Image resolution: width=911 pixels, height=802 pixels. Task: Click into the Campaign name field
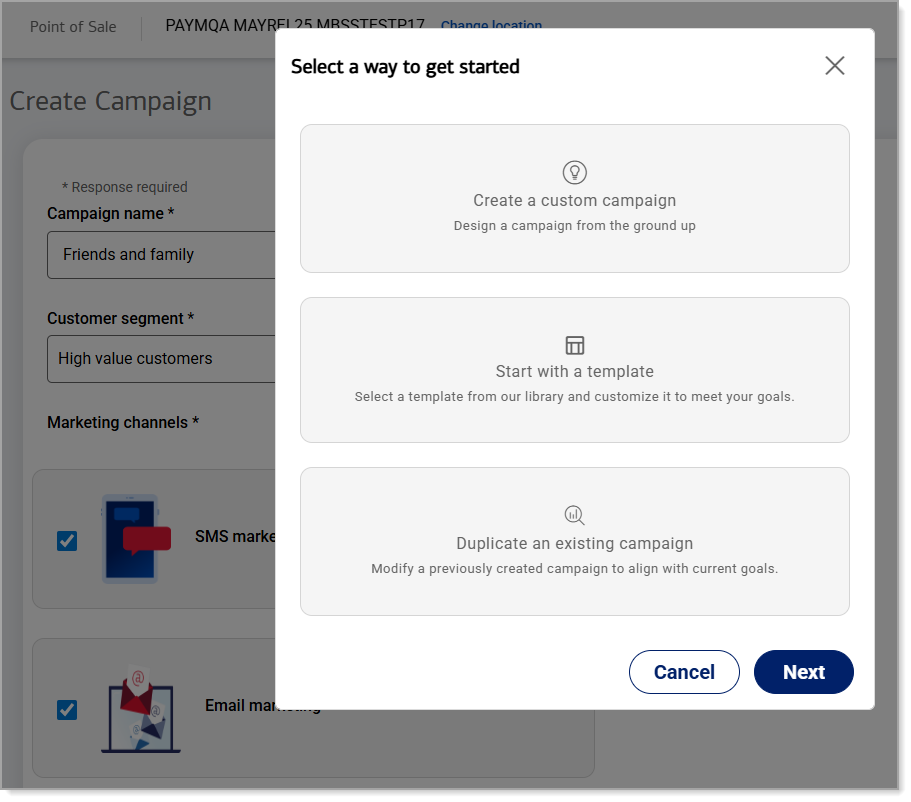click(160, 255)
